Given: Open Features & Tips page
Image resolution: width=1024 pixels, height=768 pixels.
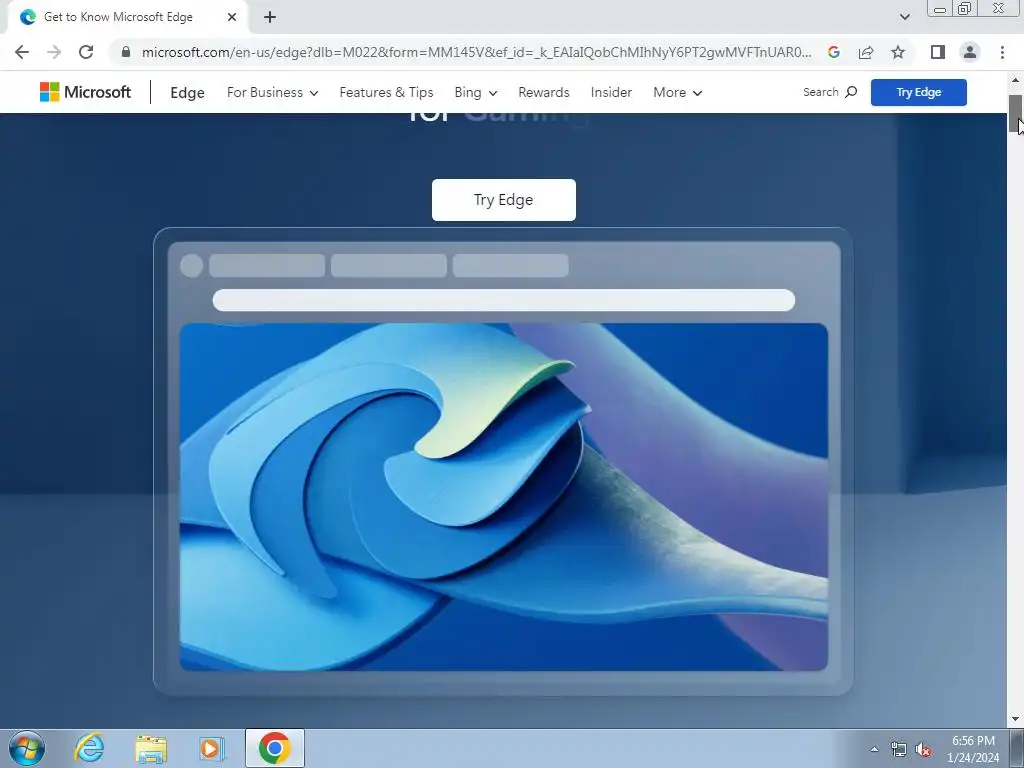Looking at the screenshot, I should (x=386, y=93).
